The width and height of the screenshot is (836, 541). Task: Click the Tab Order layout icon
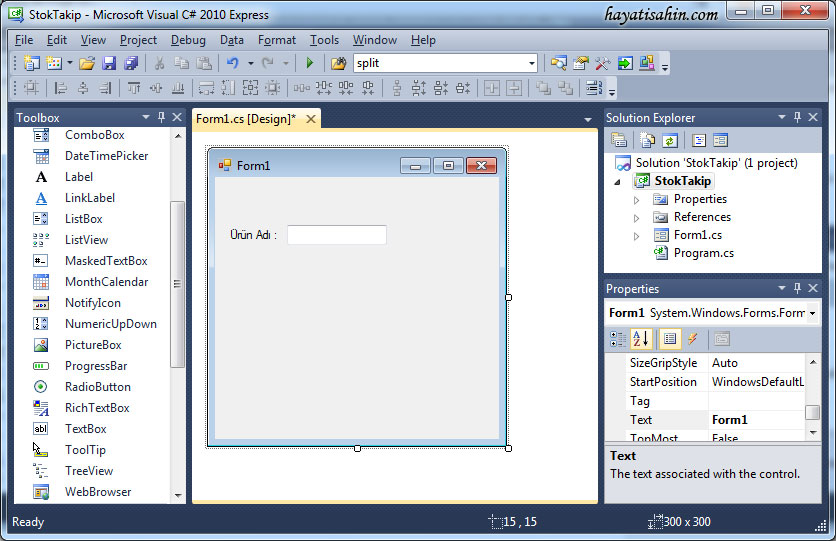pos(594,88)
